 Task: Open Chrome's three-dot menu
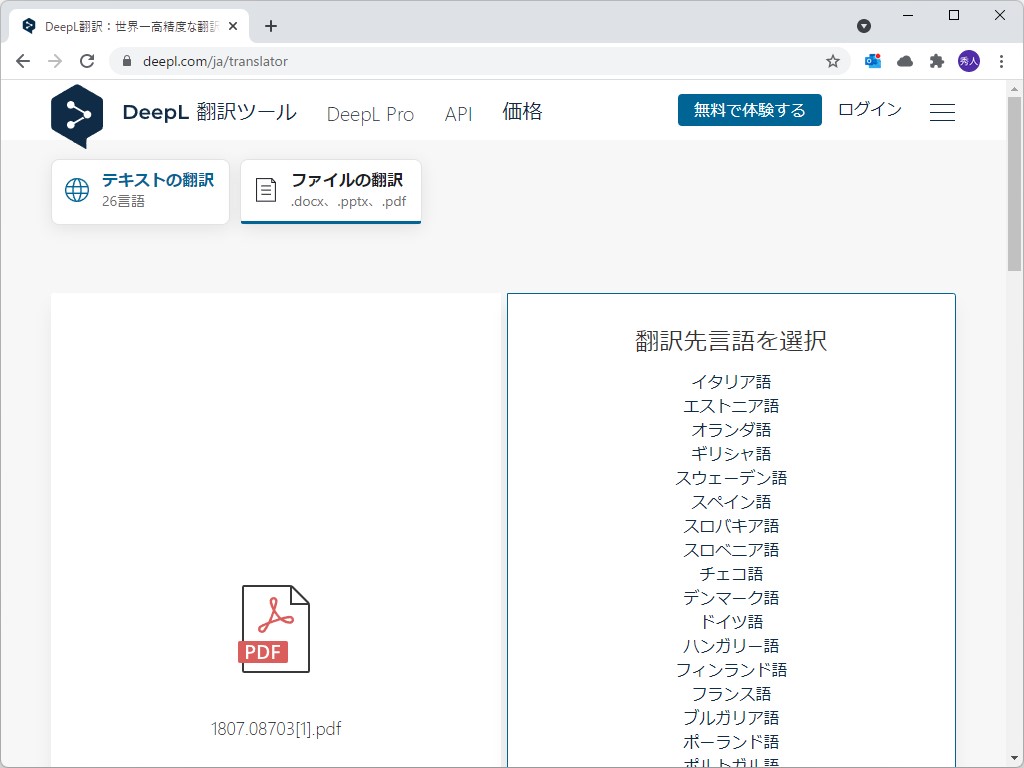tap(1003, 60)
